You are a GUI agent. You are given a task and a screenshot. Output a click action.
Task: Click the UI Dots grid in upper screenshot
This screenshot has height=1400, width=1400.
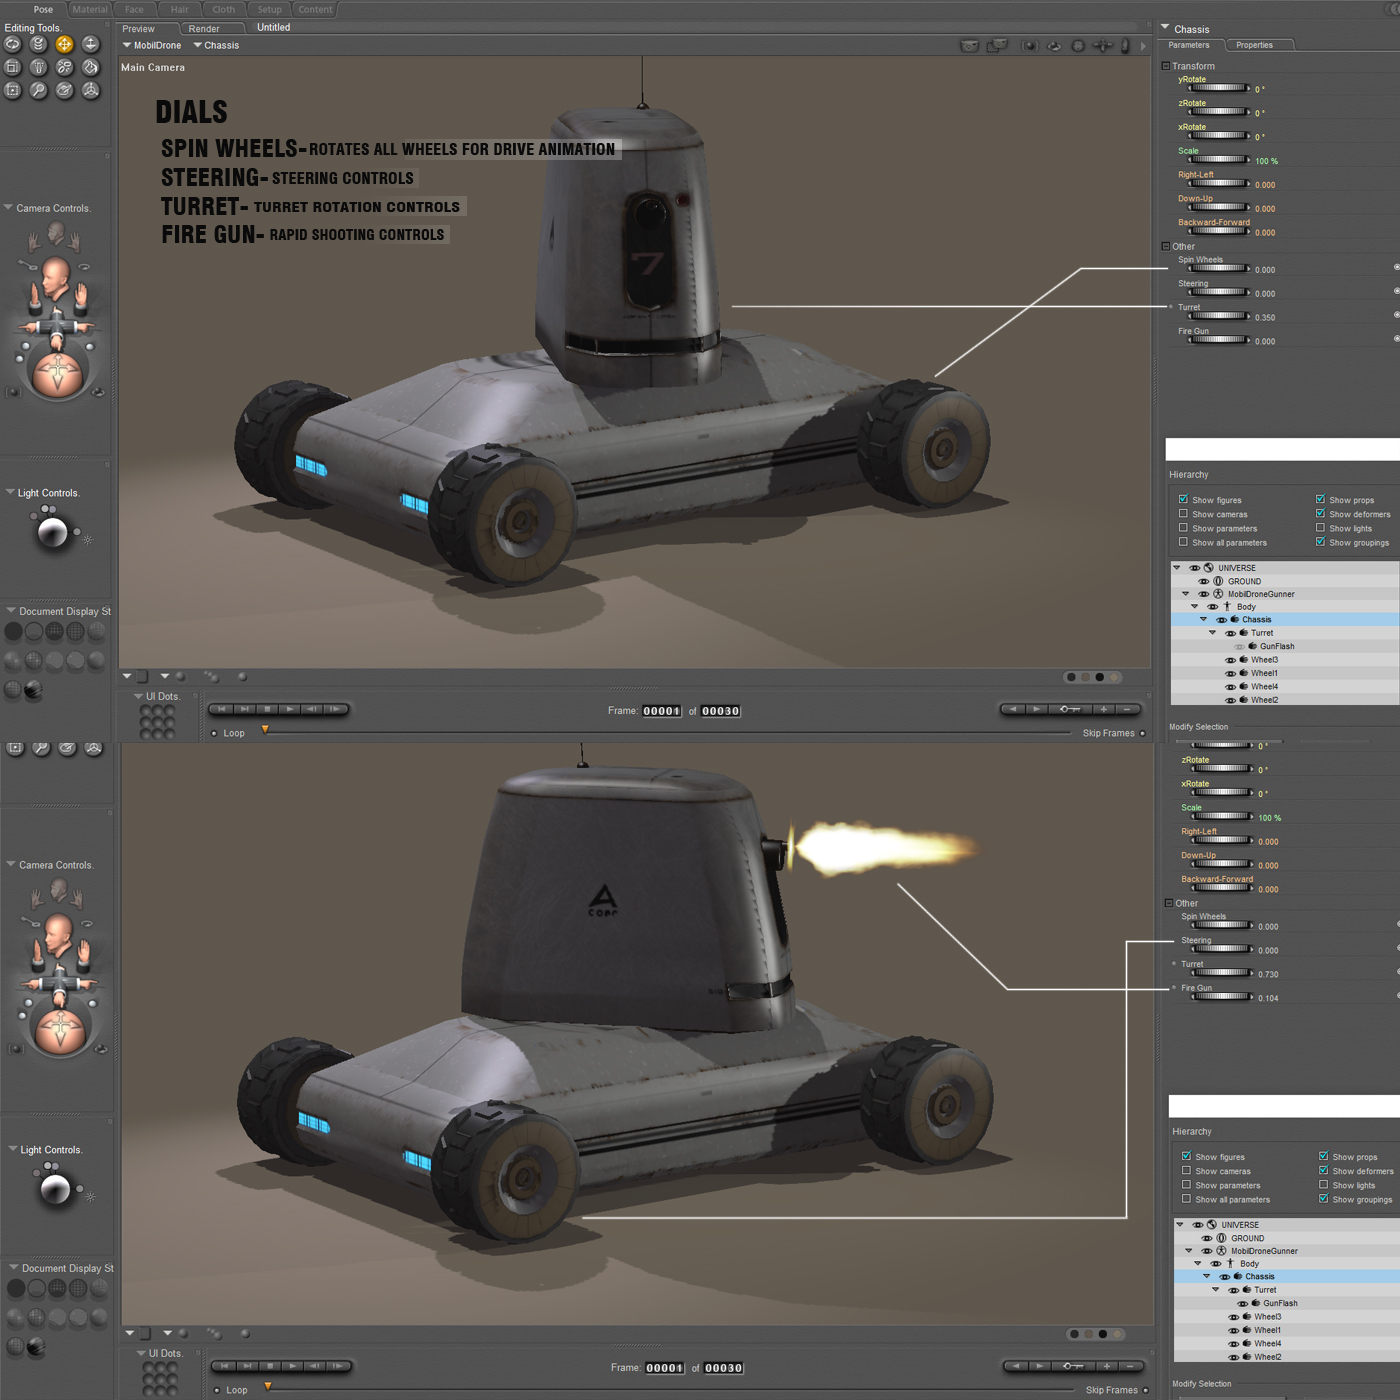click(157, 721)
